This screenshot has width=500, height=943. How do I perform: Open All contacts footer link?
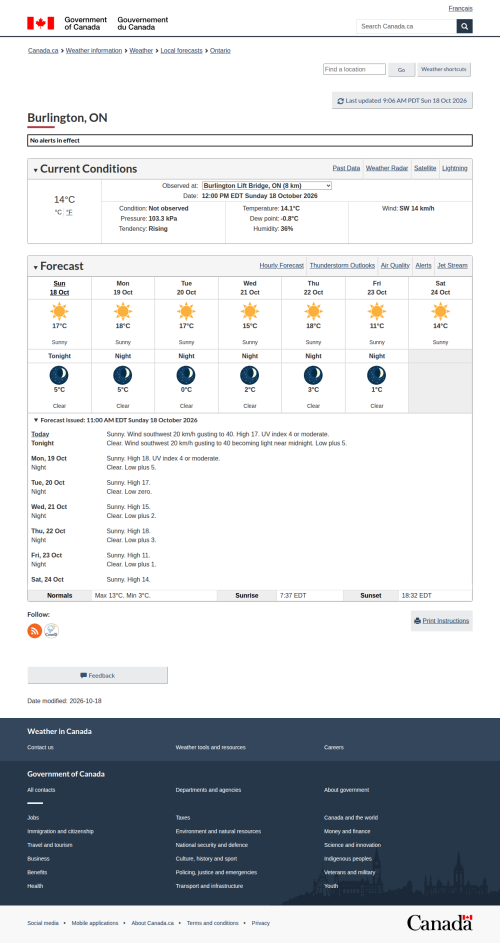point(41,790)
